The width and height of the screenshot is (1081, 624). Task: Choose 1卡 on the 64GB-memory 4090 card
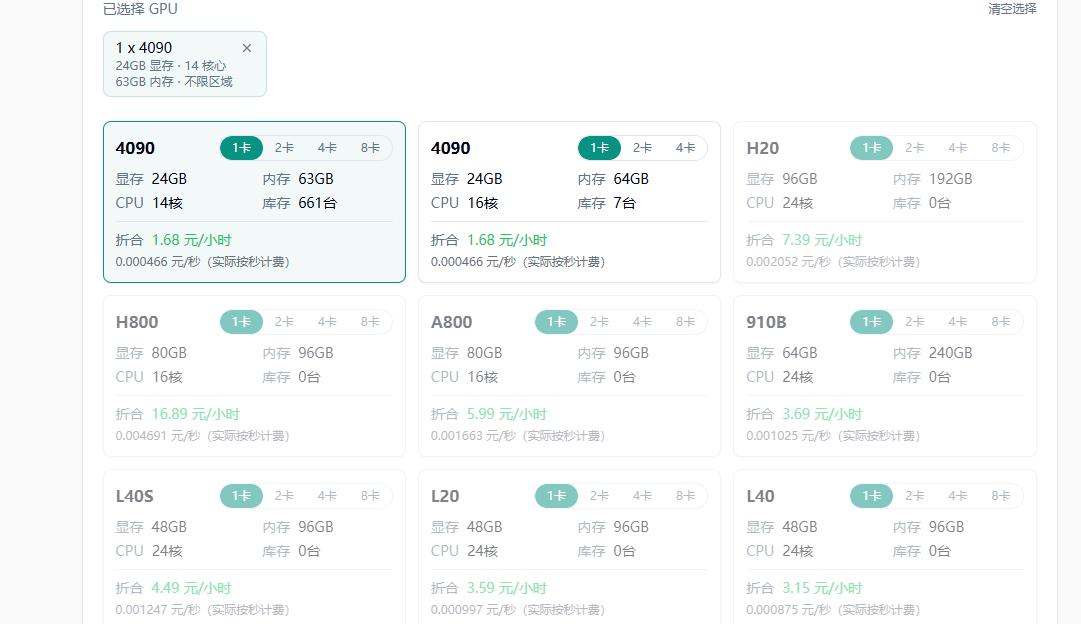coord(599,148)
